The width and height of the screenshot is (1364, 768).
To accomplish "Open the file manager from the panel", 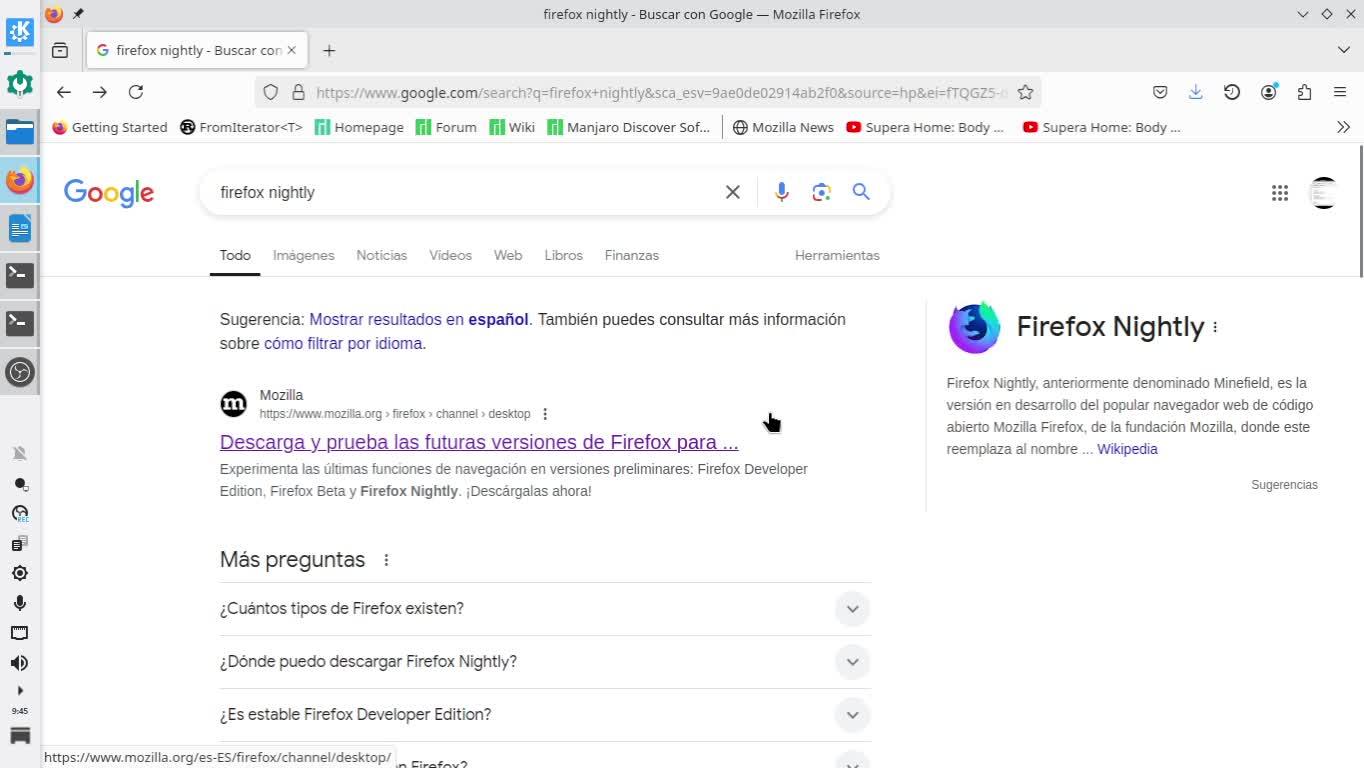I will (20, 131).
